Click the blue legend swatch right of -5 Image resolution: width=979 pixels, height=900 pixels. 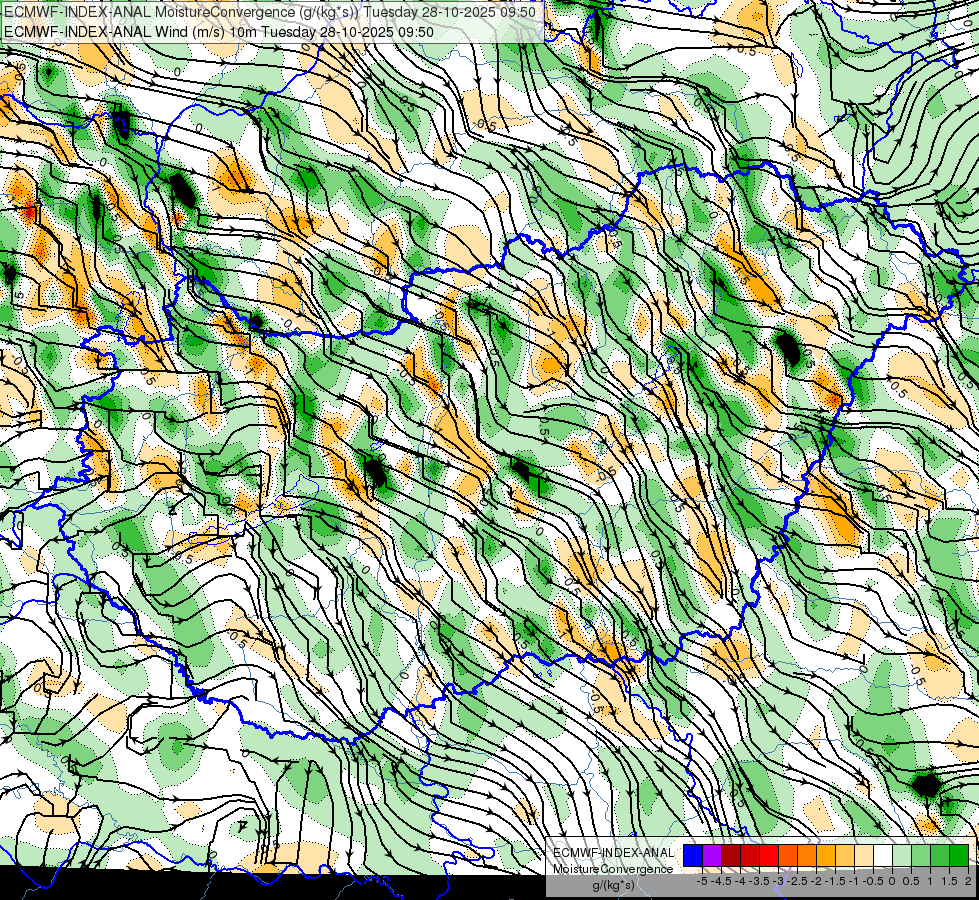click(693, 855)
